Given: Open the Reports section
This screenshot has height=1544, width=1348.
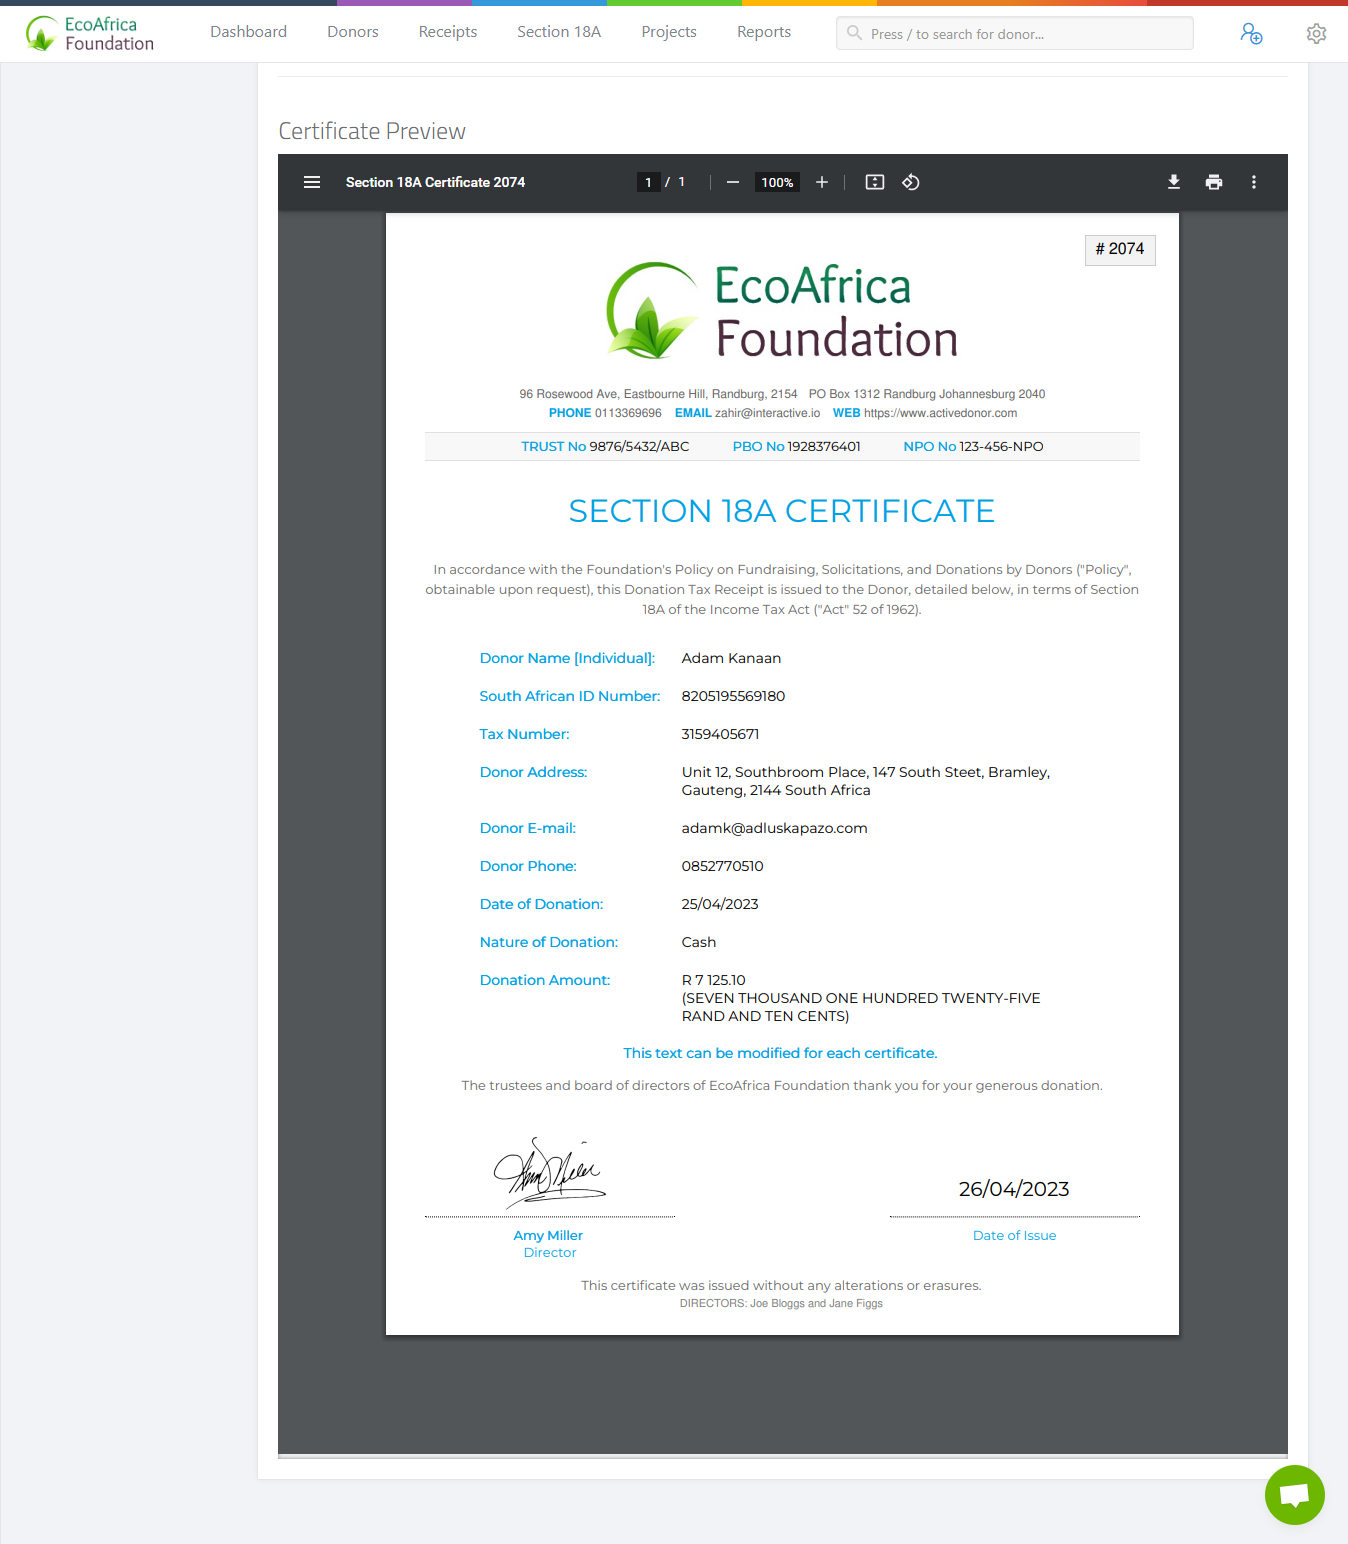Looking at the screenshot, I should pyautogui.click(x=763, y=32).
